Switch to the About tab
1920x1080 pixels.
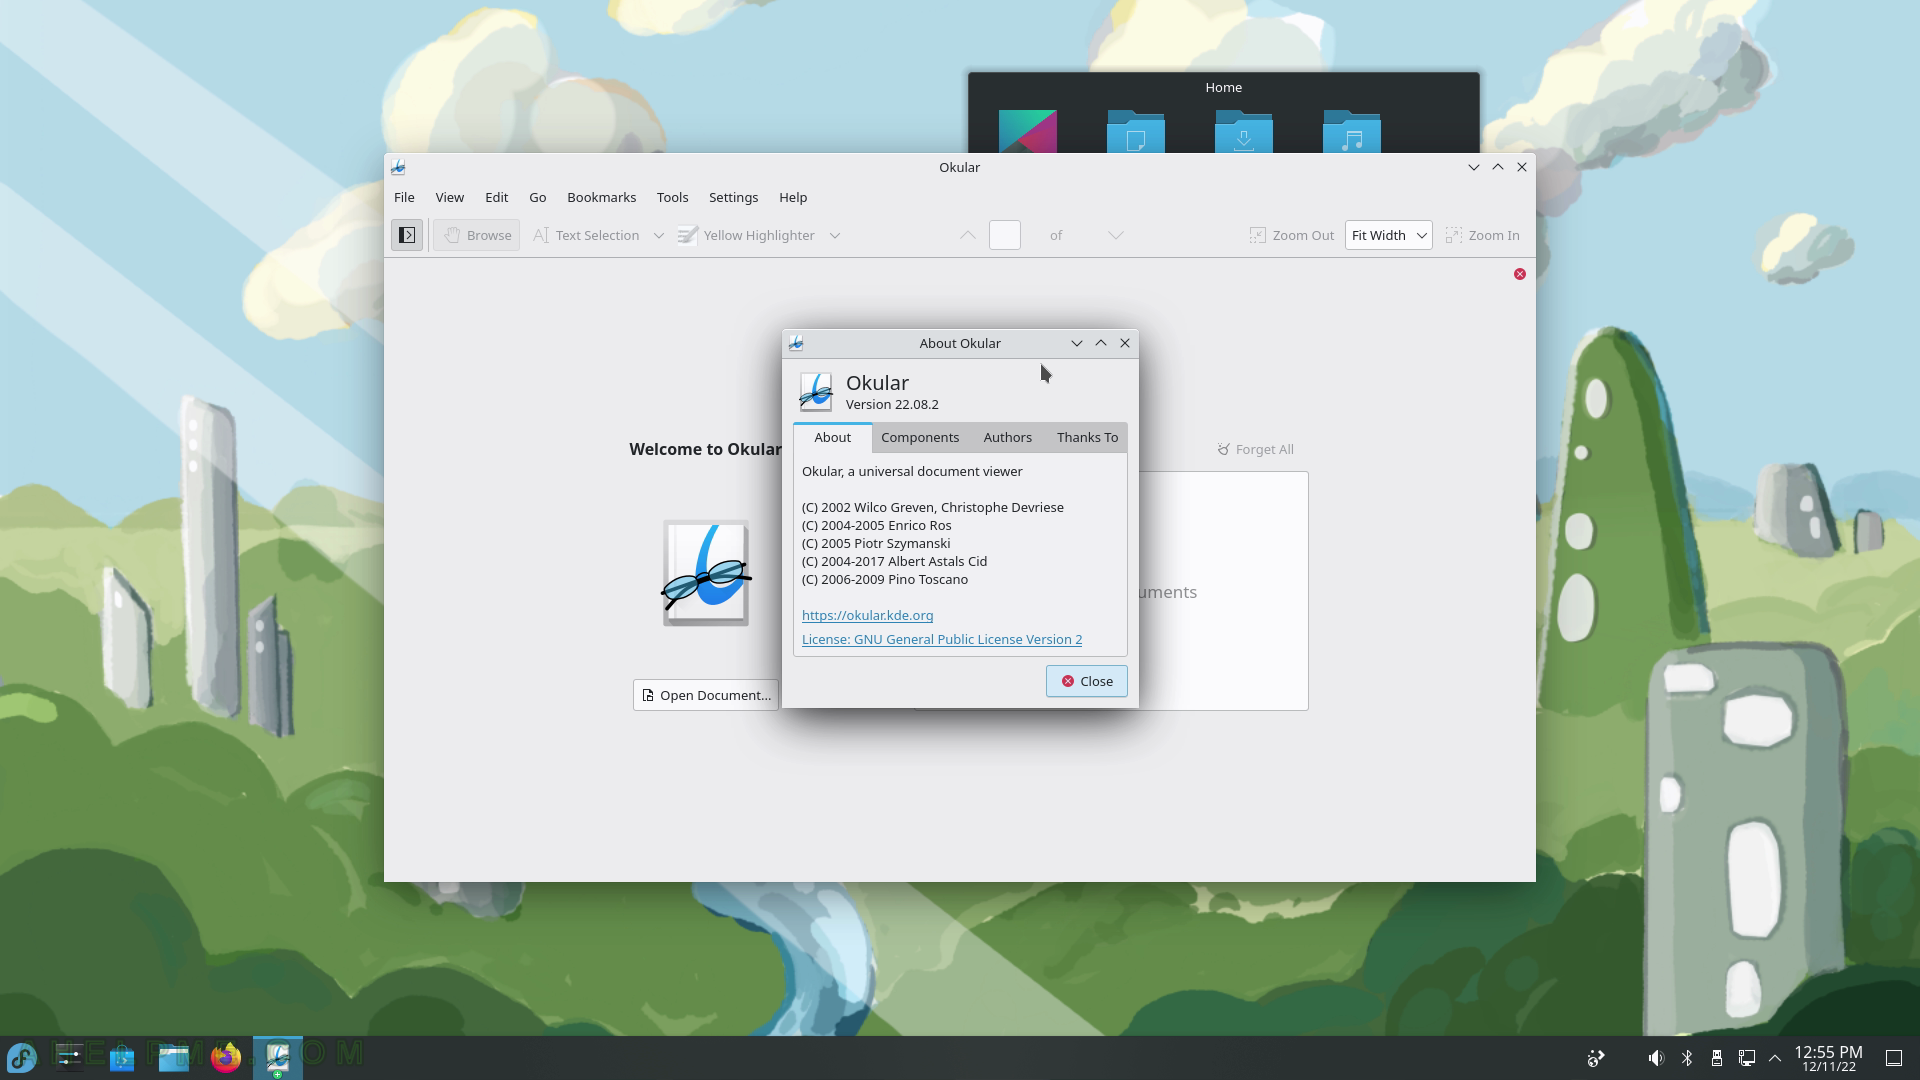832,437
